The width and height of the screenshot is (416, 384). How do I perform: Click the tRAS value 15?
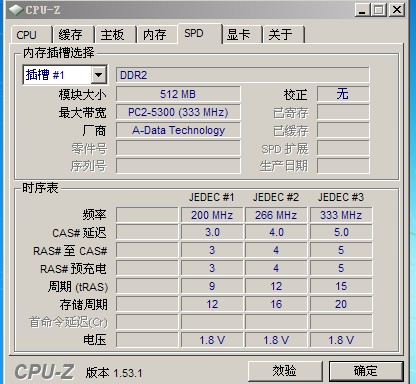[x=341, y=286]
